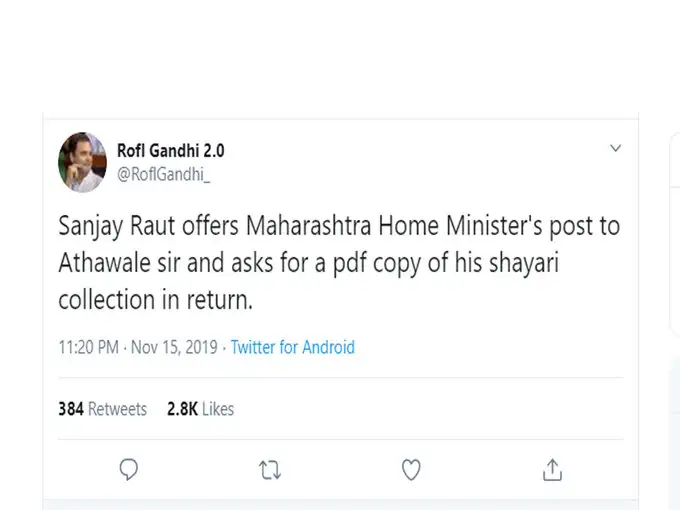Expand the tweet options chevron menu

615,149
